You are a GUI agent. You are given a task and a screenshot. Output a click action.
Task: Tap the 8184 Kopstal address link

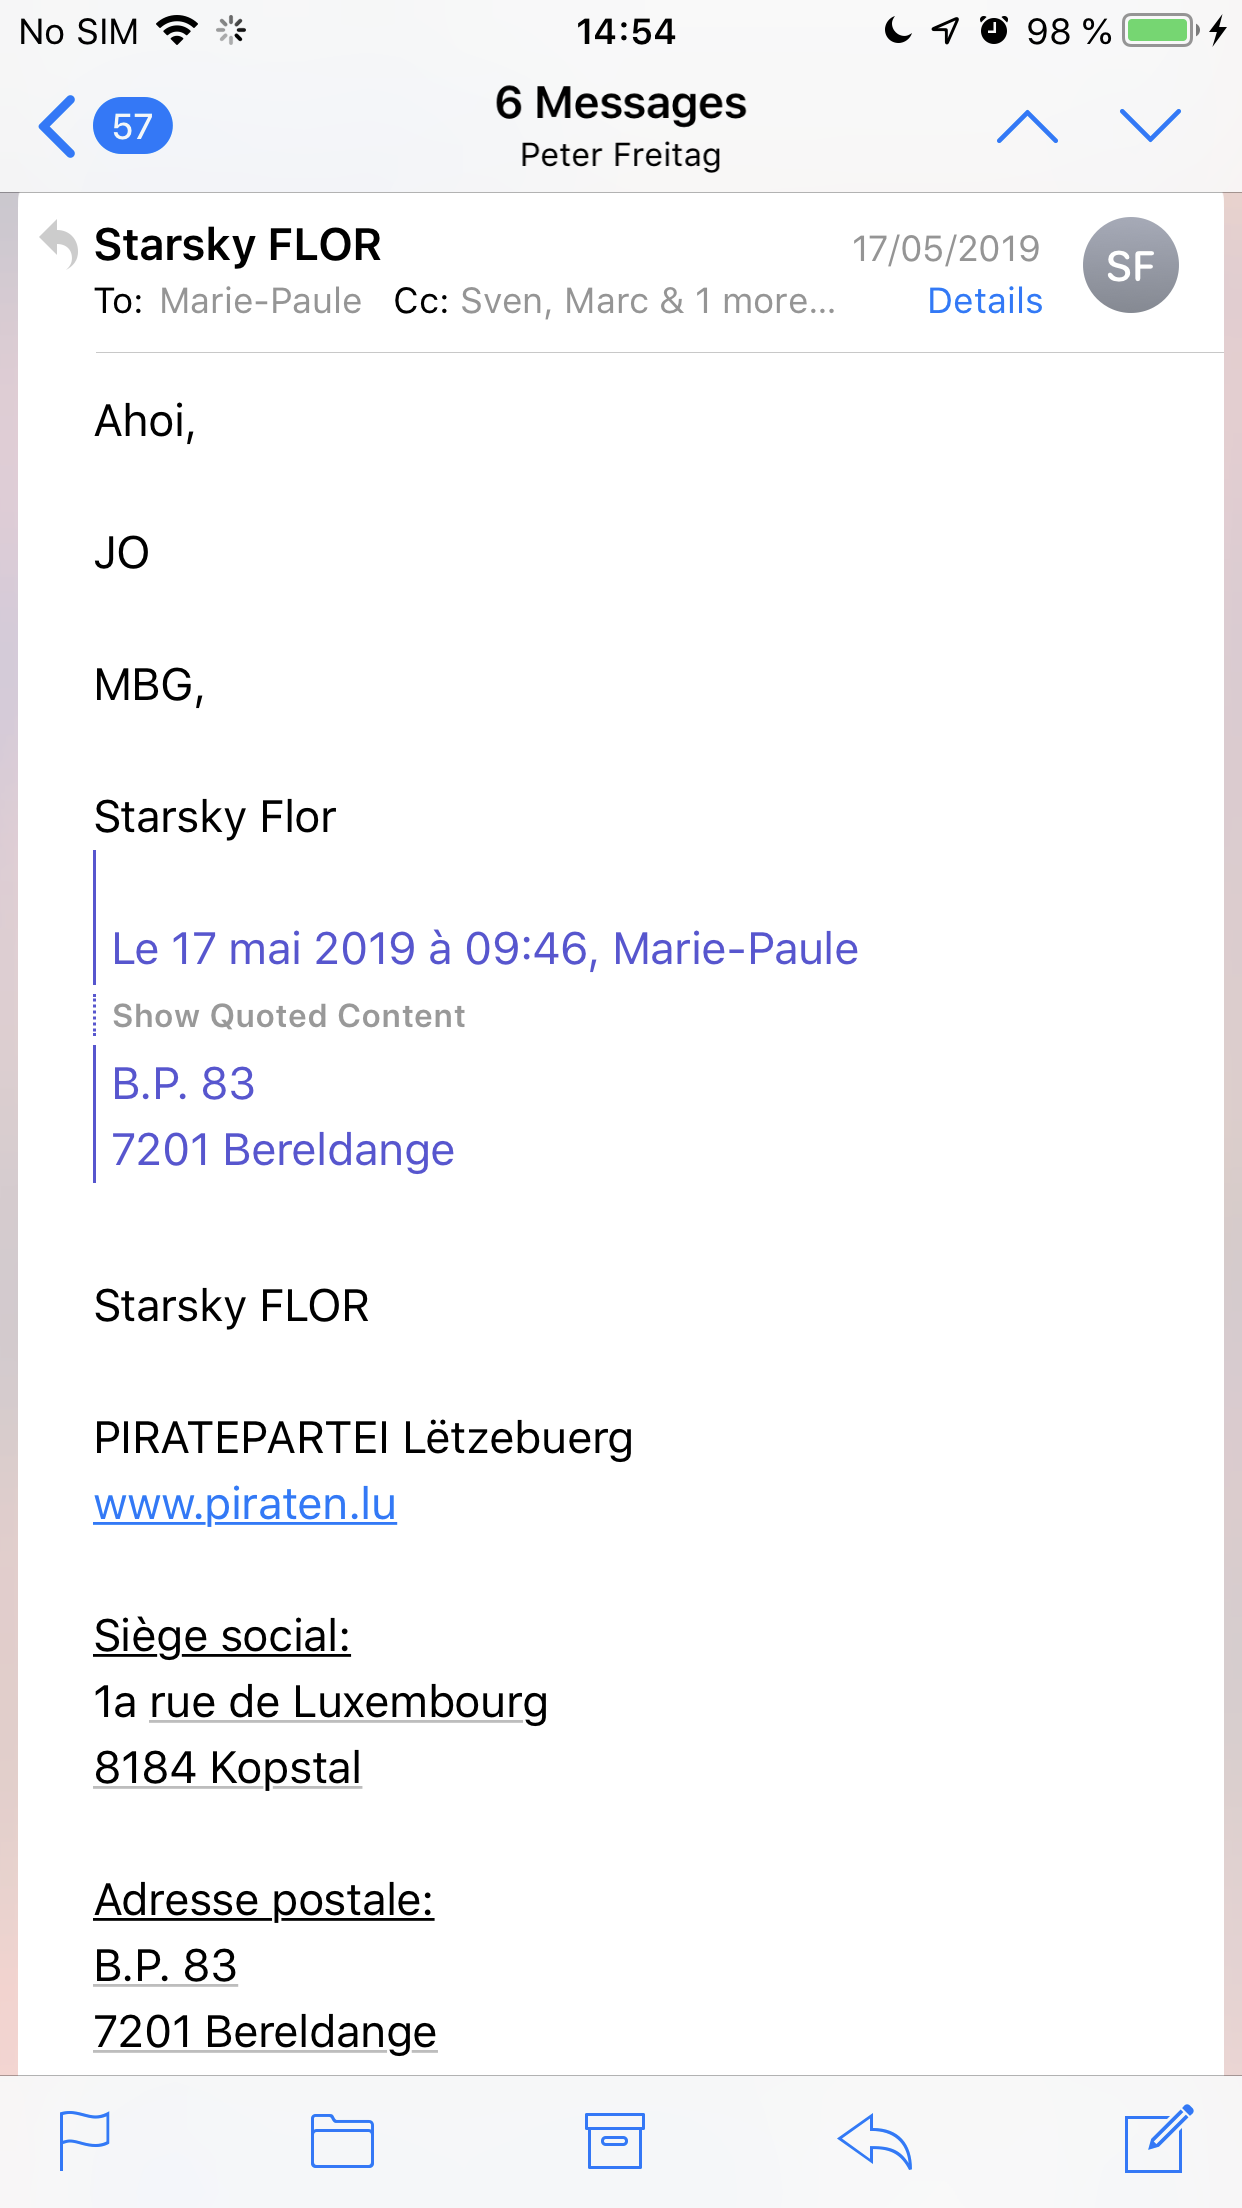[x=227, y=1768]
